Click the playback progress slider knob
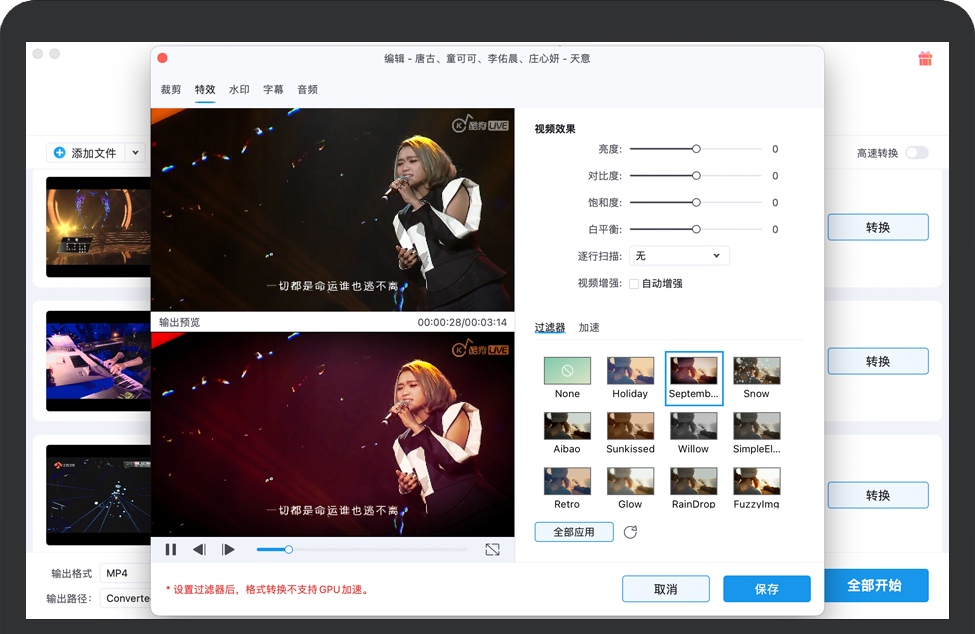 tap(289, 549)
